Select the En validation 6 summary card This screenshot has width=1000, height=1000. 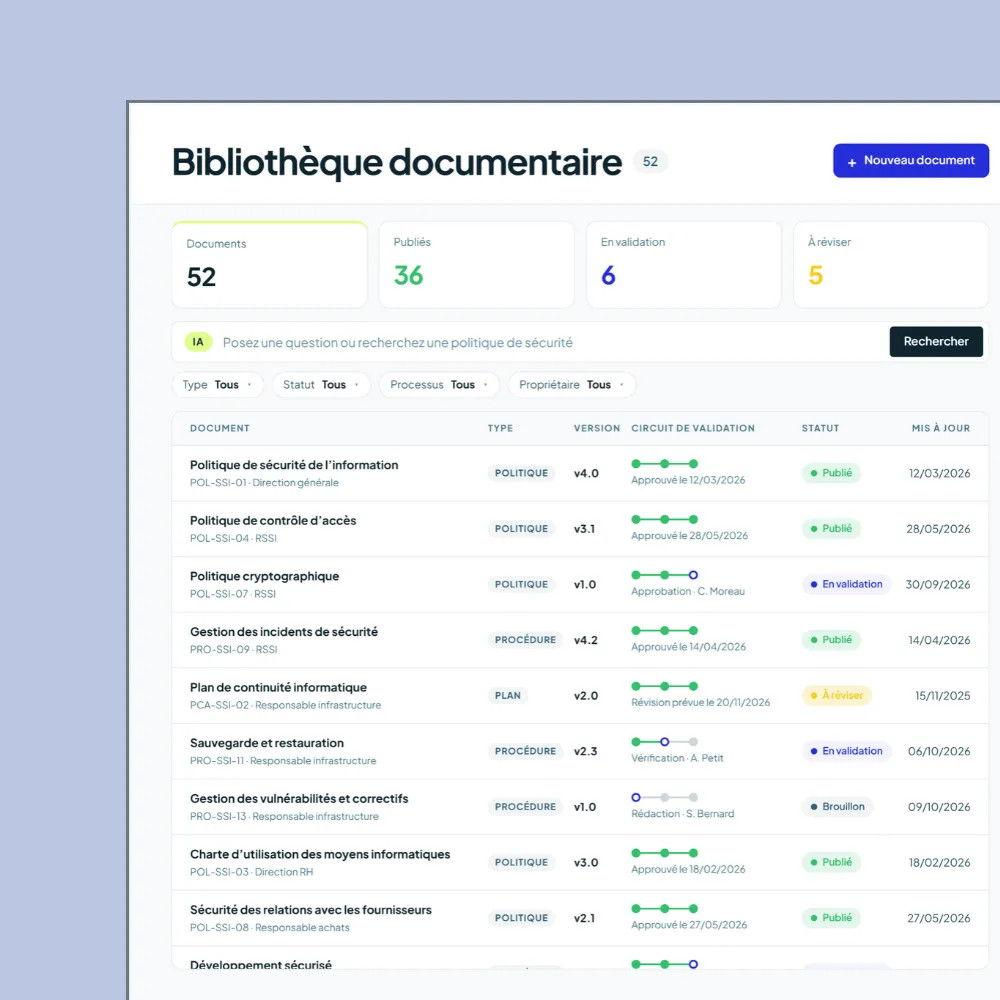[684, 265]
